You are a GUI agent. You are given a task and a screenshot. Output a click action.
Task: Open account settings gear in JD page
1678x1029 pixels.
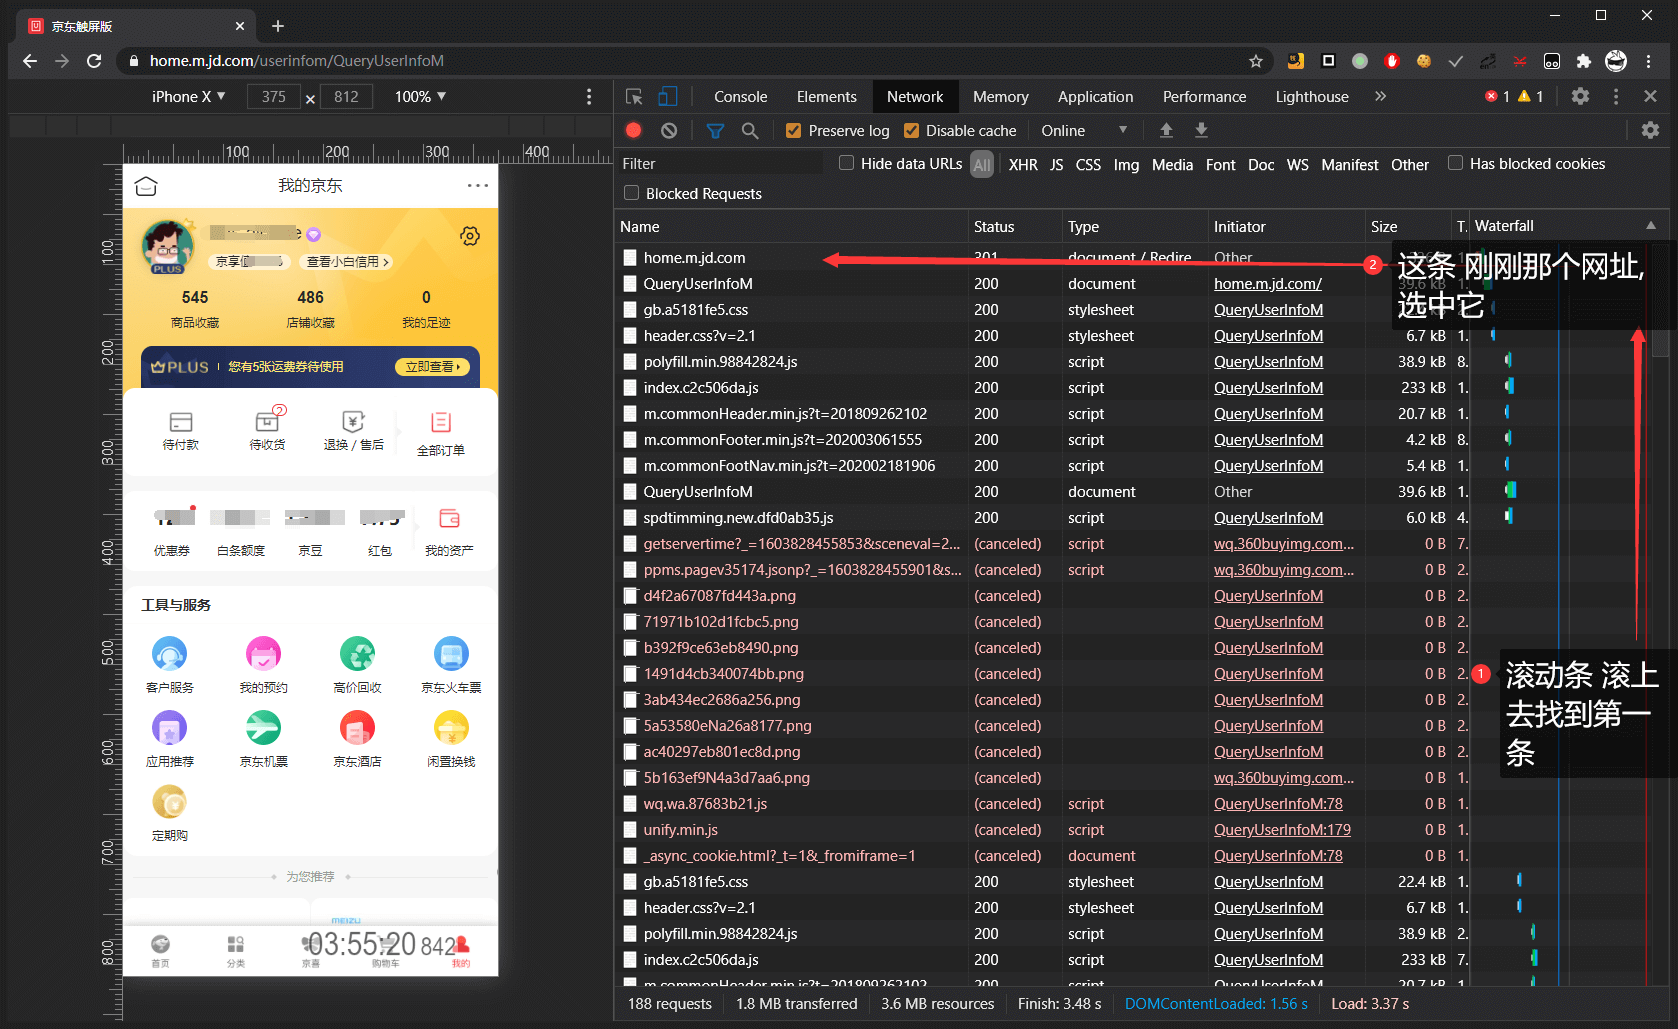click(x=470, y=236)
